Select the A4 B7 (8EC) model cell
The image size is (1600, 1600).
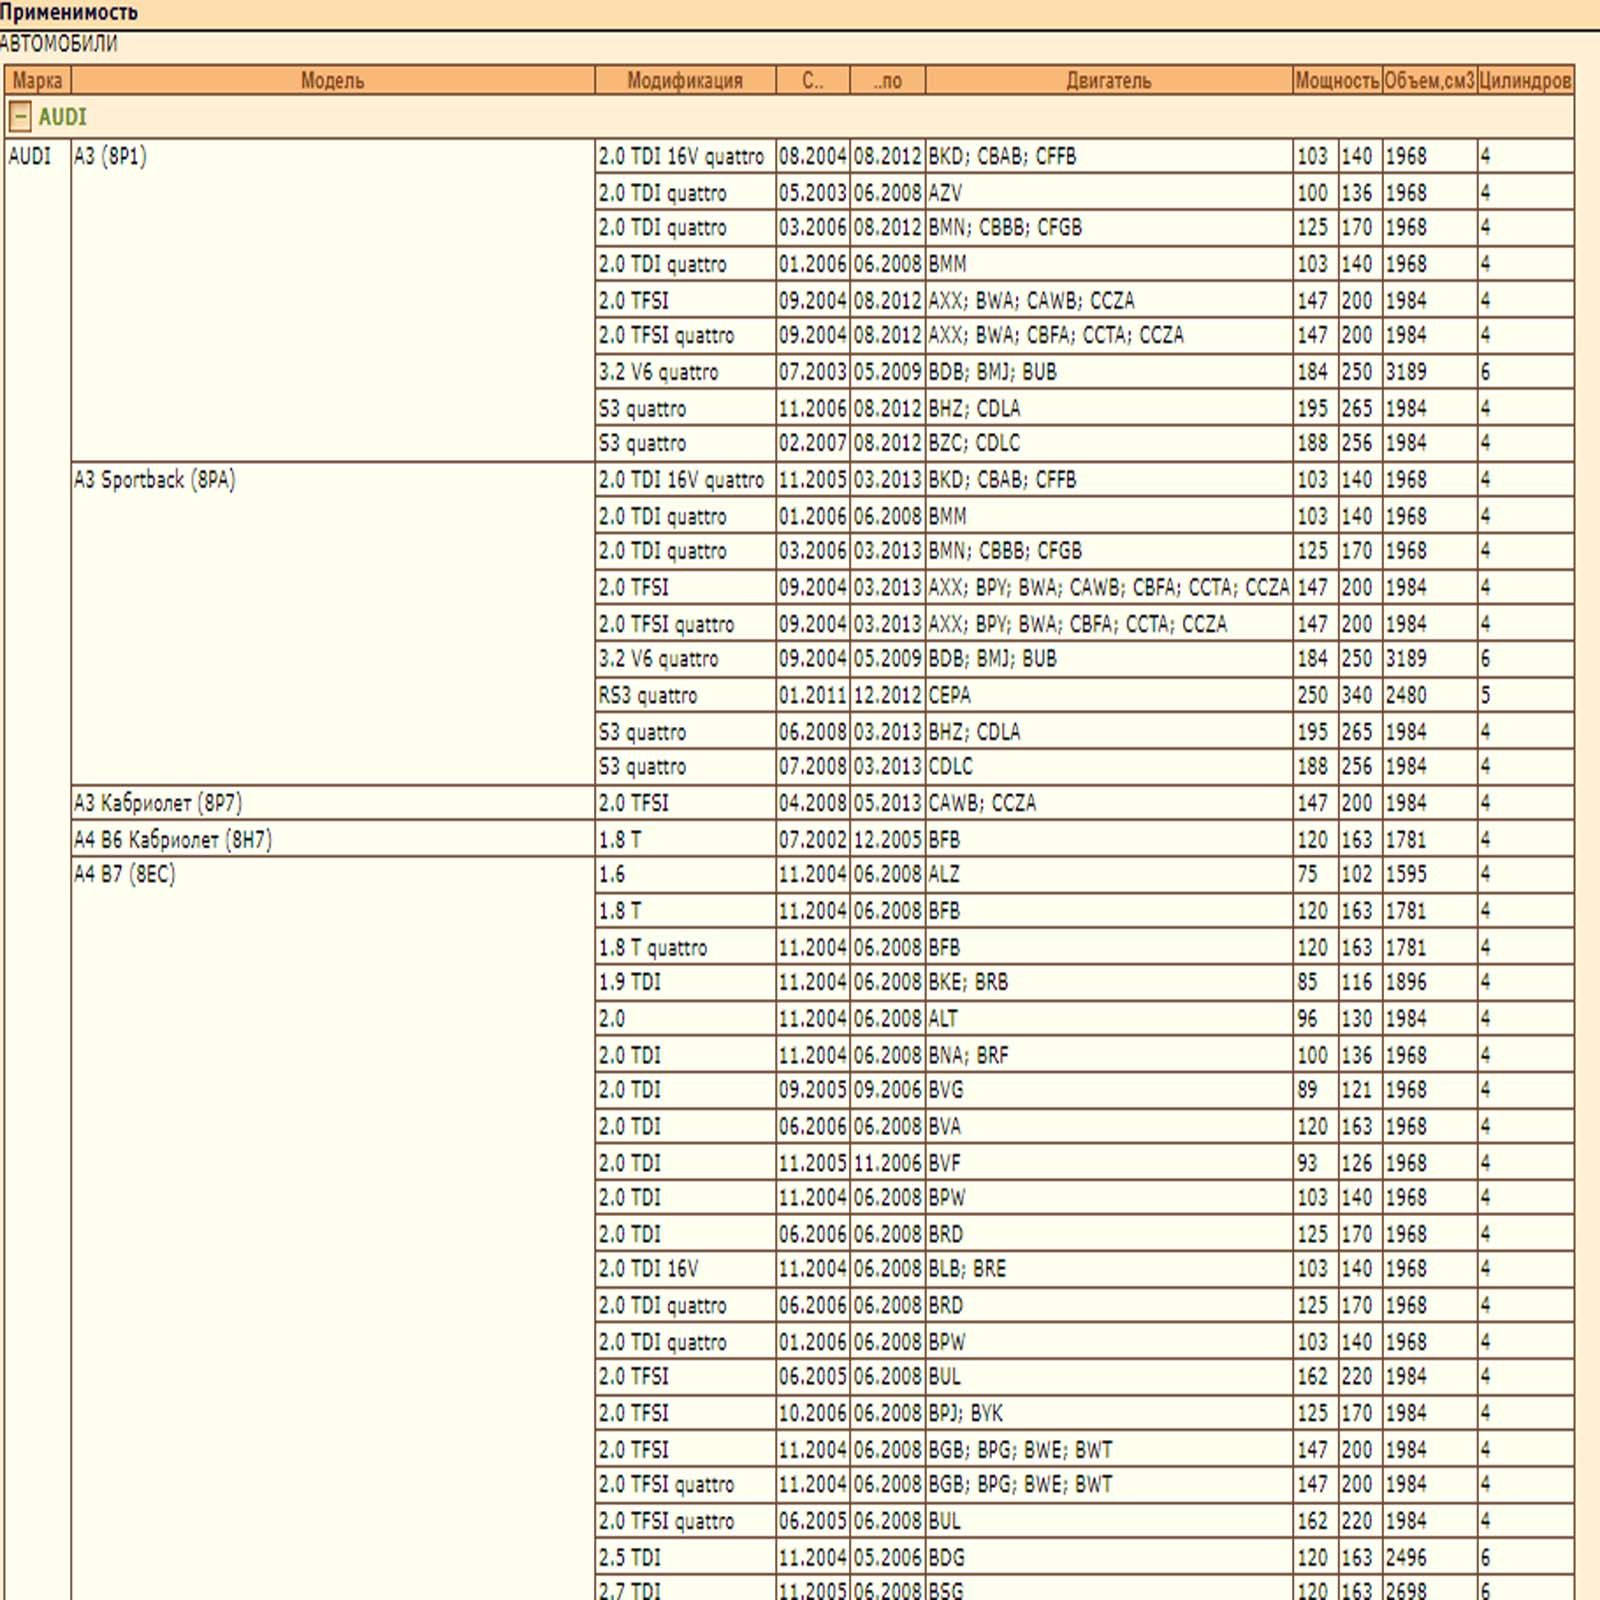coord(125,874)
